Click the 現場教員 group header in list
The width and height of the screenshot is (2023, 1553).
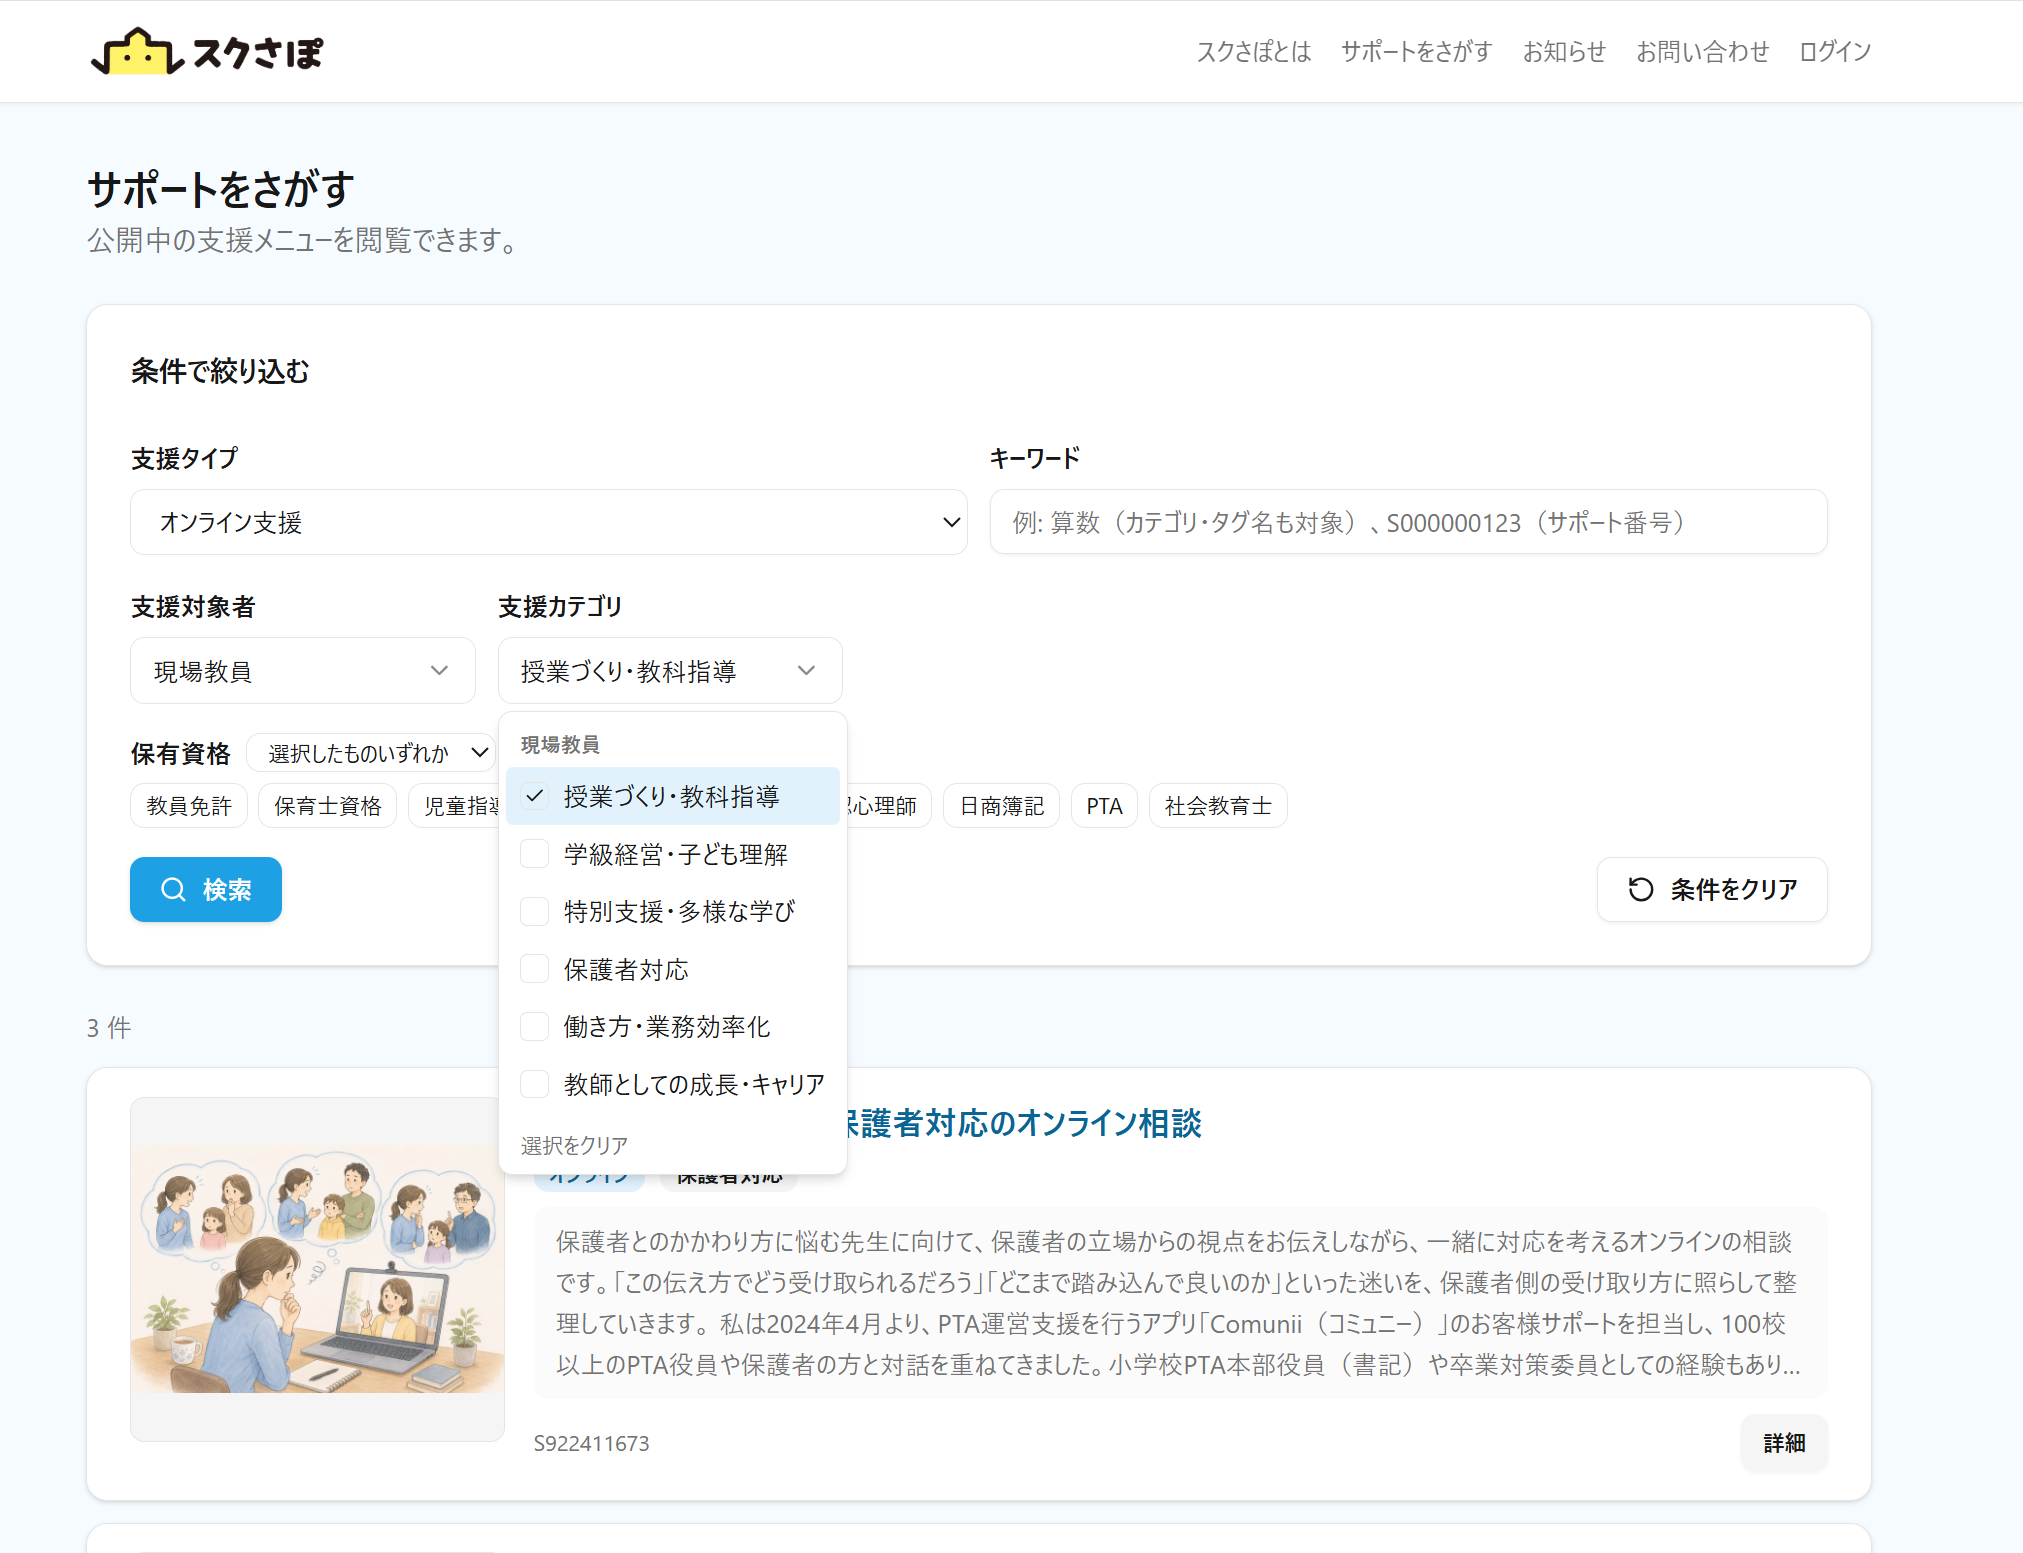pyautogui.click(x=560, y=744)
